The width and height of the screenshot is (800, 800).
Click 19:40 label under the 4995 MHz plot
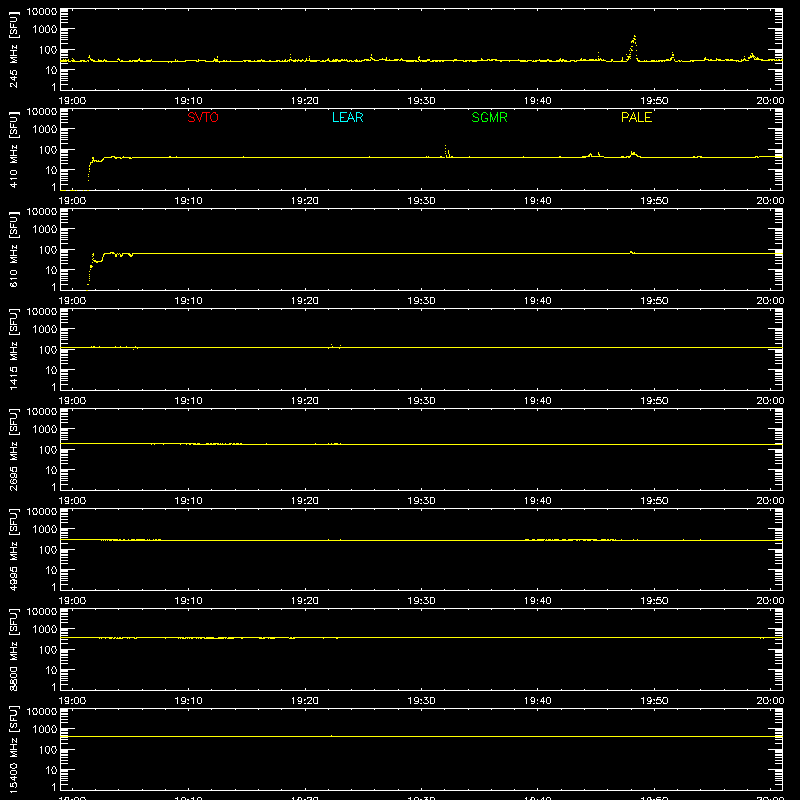pyautogui.click(x=538, y=601)
